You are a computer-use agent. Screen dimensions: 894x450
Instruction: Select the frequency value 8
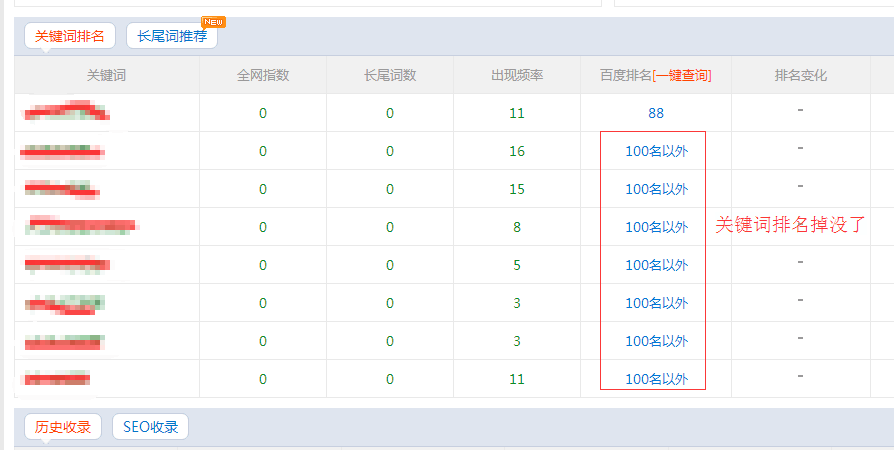tap(517, 227)
